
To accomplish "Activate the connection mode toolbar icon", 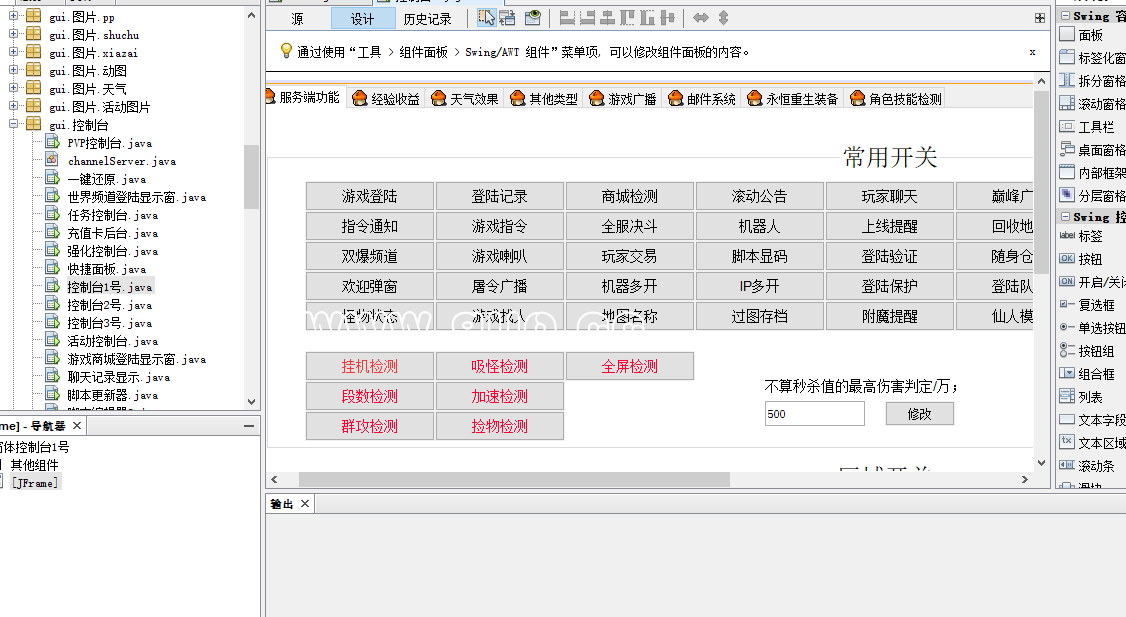I will [508, 18].
